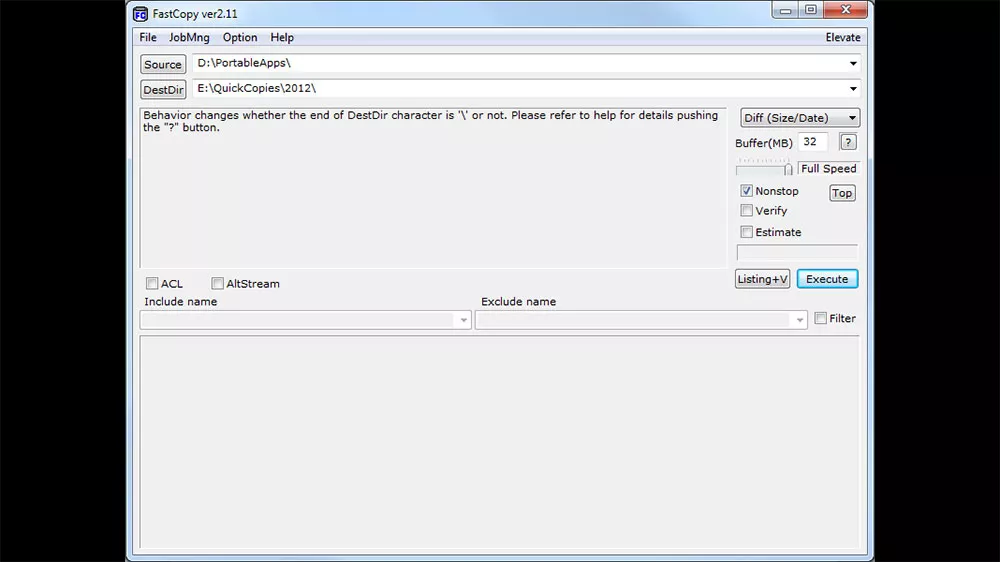Screen dimensions: 1000x562
Task: Click the Source button
Action: coord(163,64)
